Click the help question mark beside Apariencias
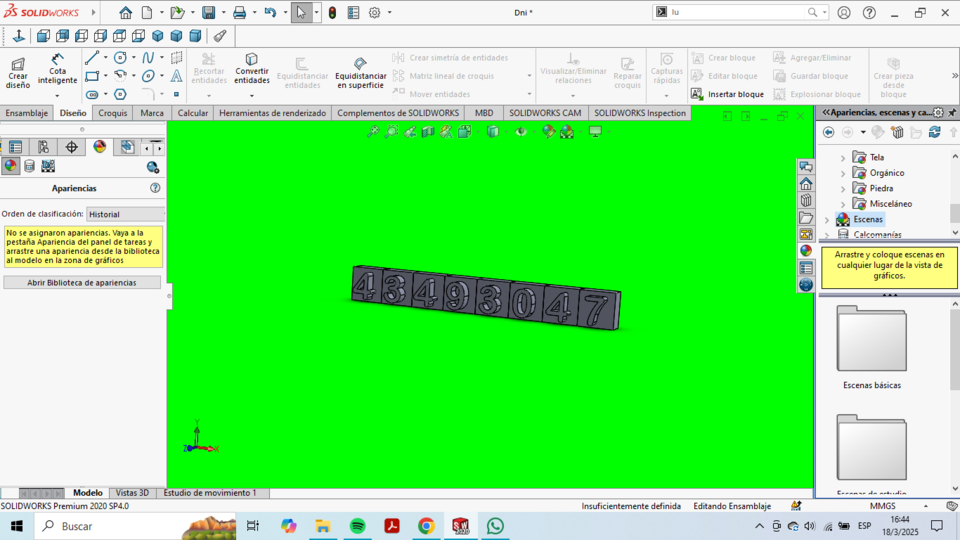The image size is (960, 540). click(x=155, y=188)
